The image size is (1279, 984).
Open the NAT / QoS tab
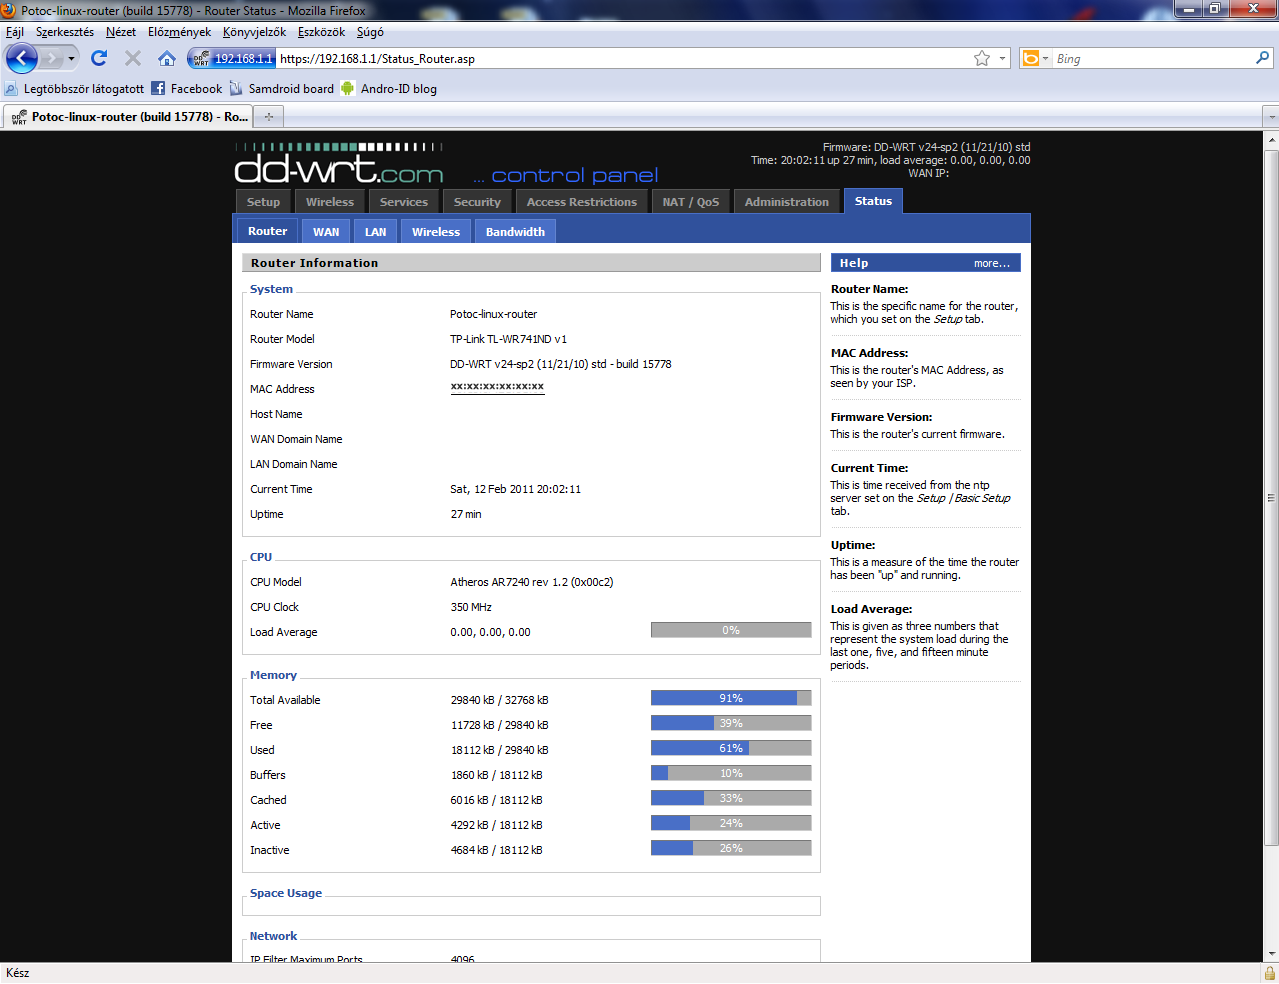click(x=691, y=202)
